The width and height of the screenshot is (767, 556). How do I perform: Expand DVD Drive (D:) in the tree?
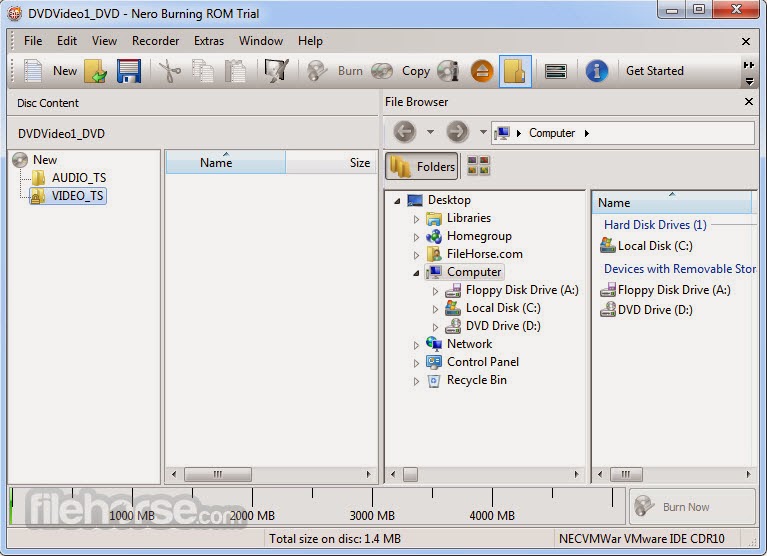[435, 327]
